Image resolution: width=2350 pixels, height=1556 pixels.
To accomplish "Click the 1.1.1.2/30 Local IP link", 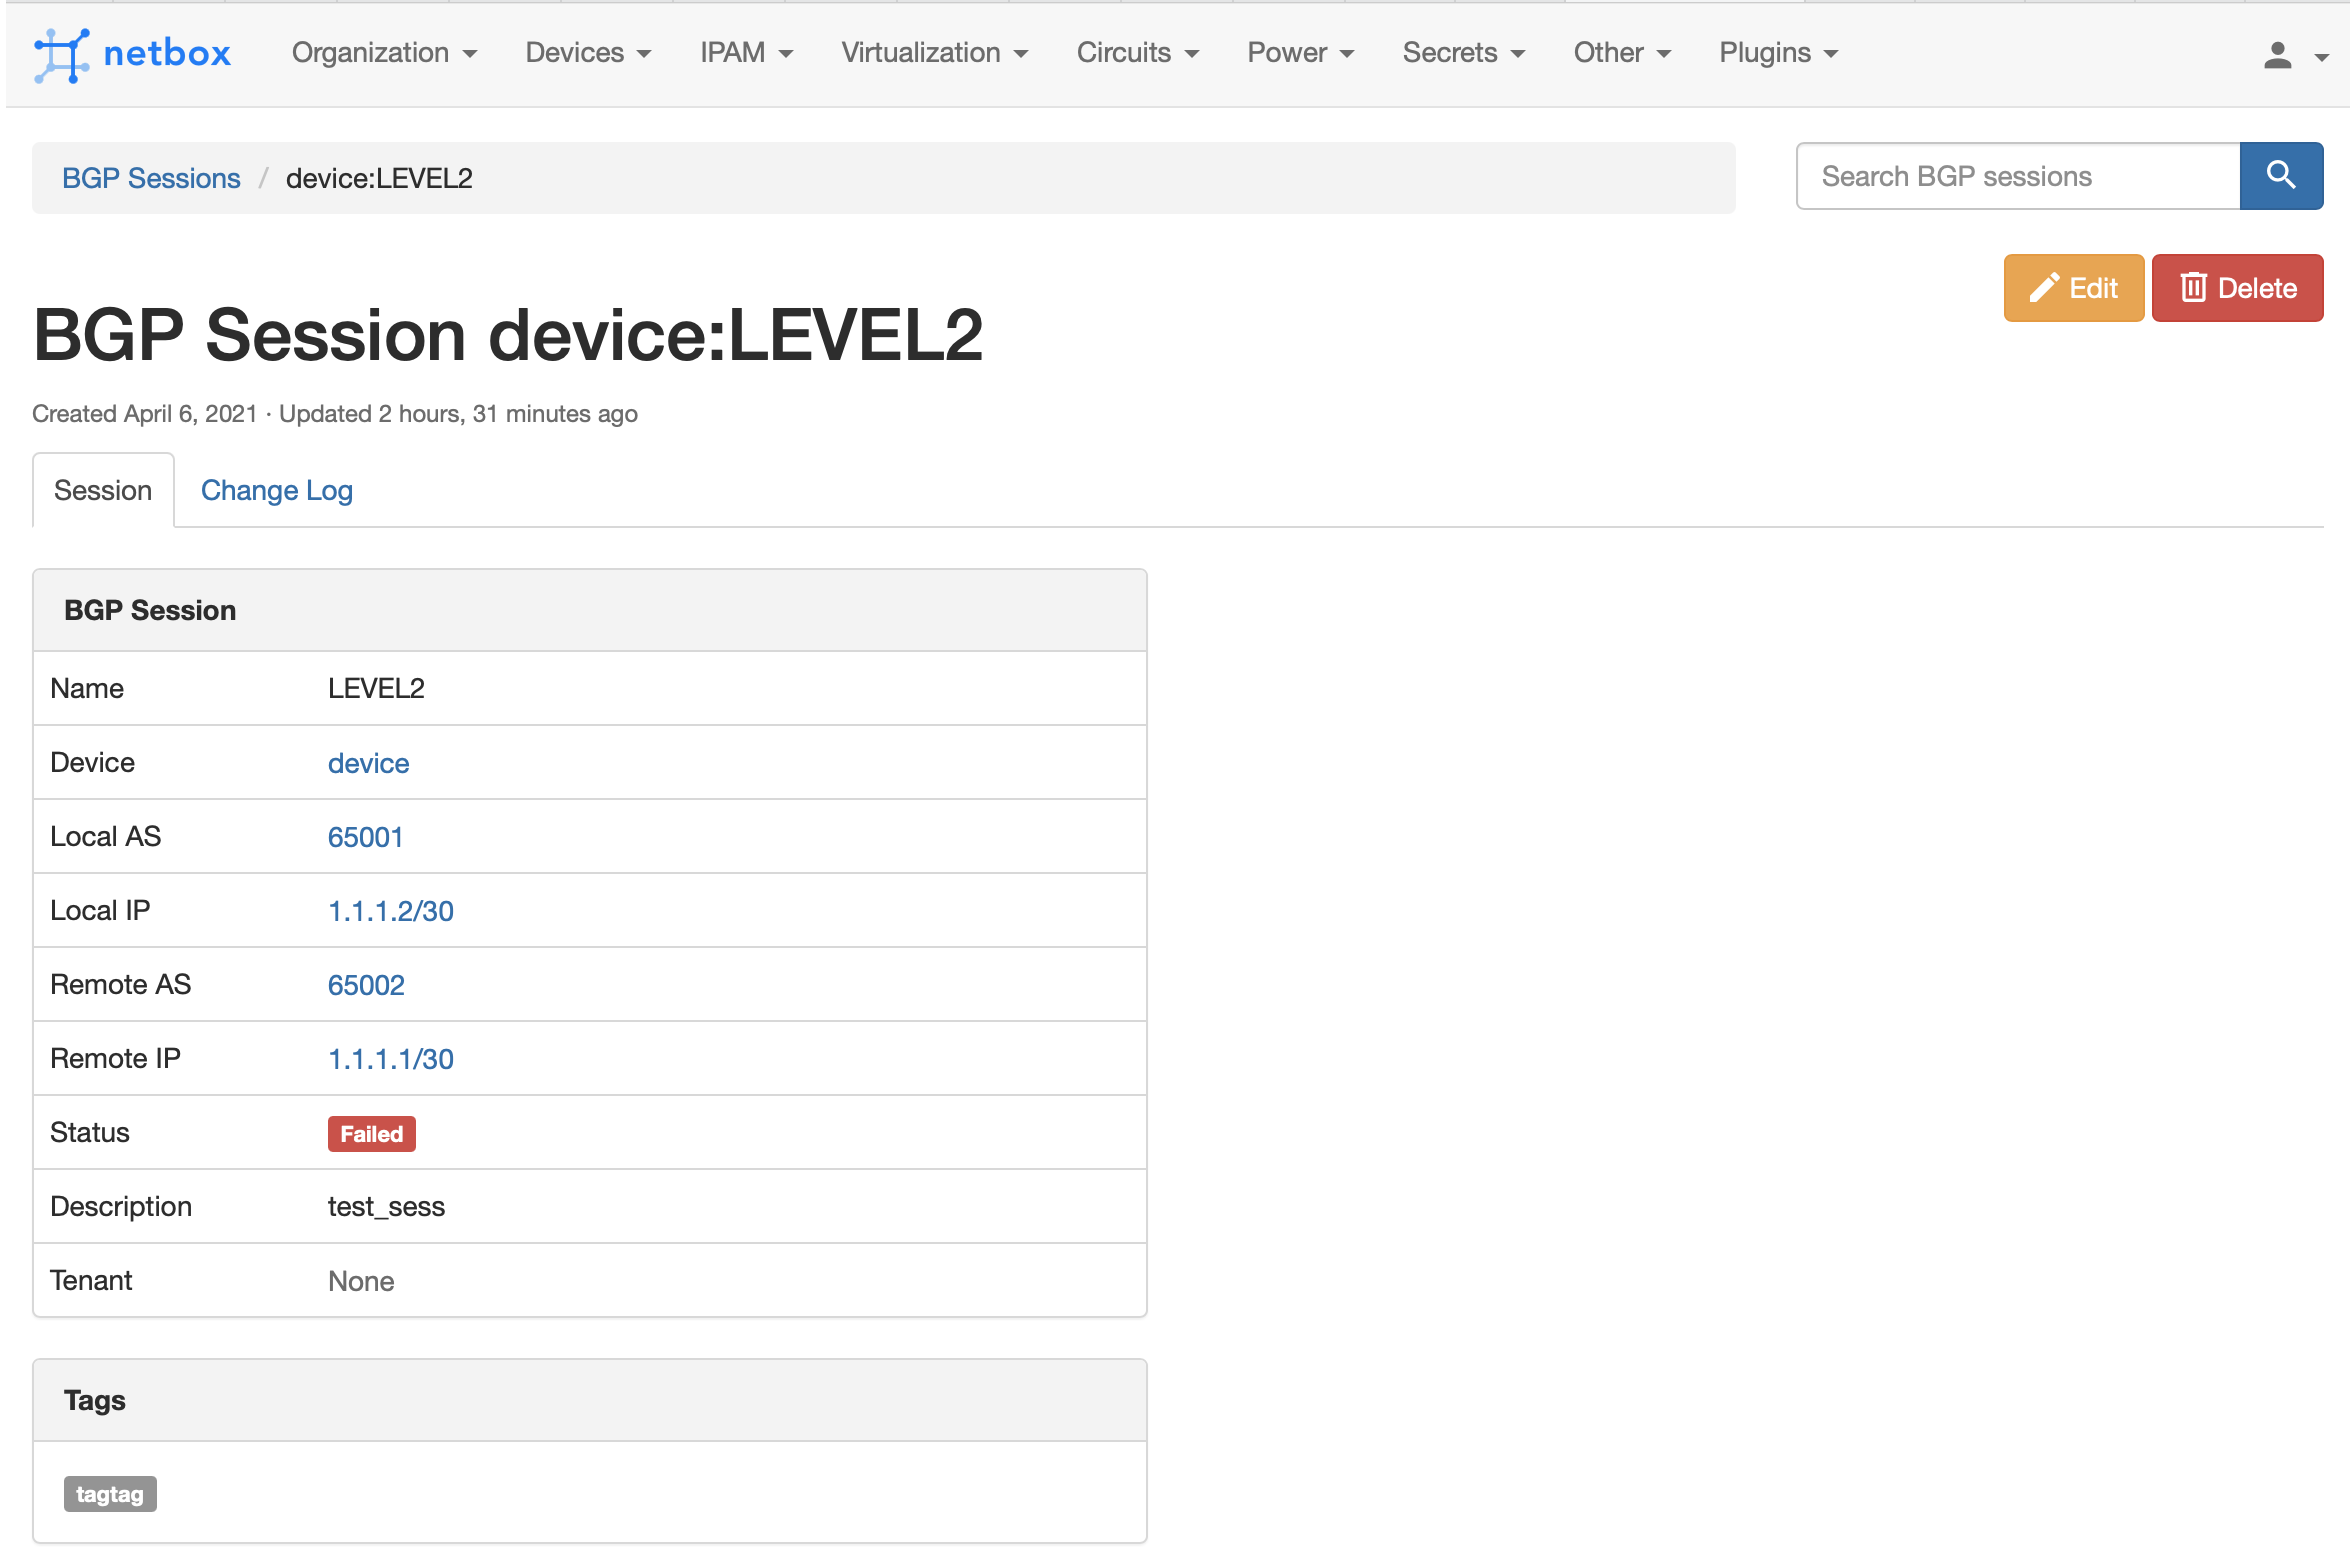I will [393, 910].
